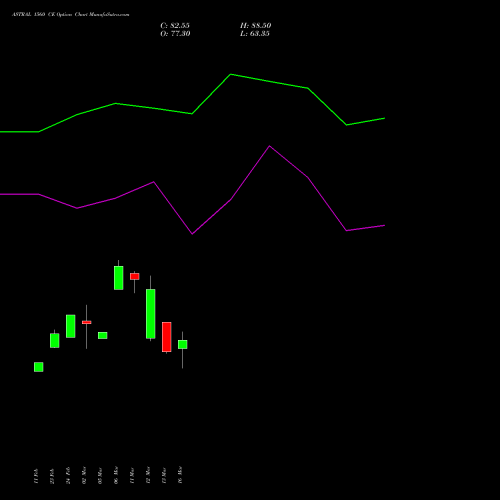Click the green candle above 24 Feb

point(71,326)
